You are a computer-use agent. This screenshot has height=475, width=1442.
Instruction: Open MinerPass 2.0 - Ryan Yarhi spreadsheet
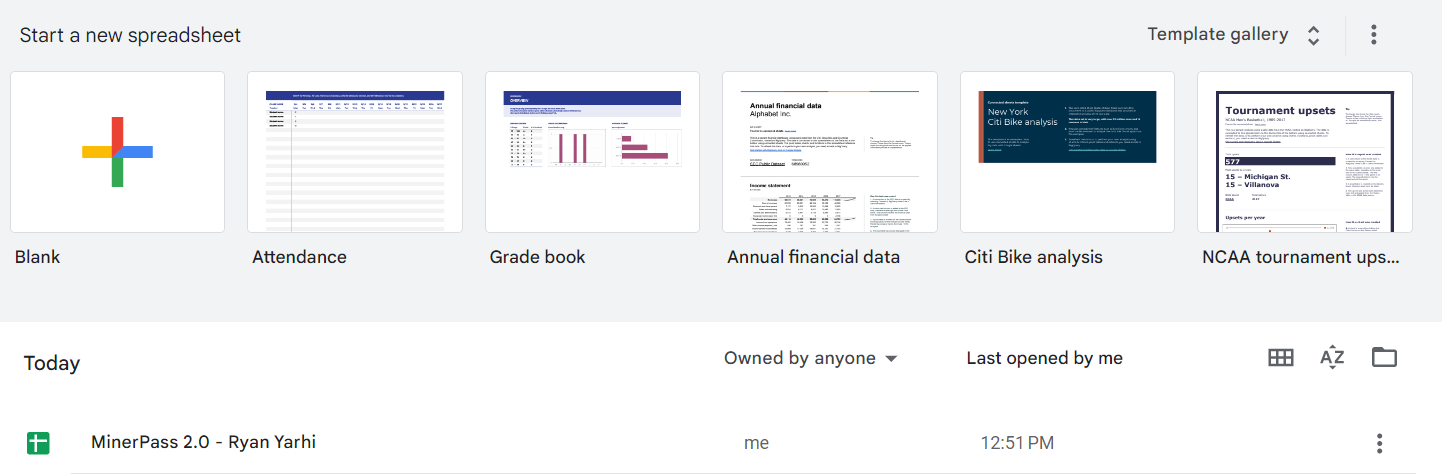203,442
